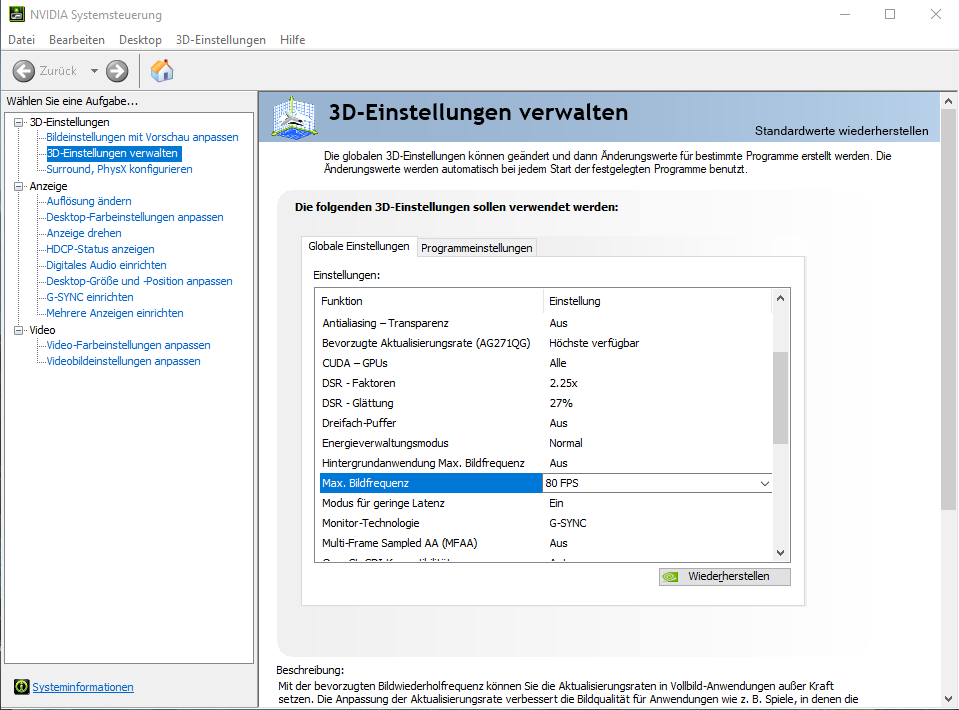
Task: Select the Energieverwaltungsmodus row
Action: tap(546, 443)
